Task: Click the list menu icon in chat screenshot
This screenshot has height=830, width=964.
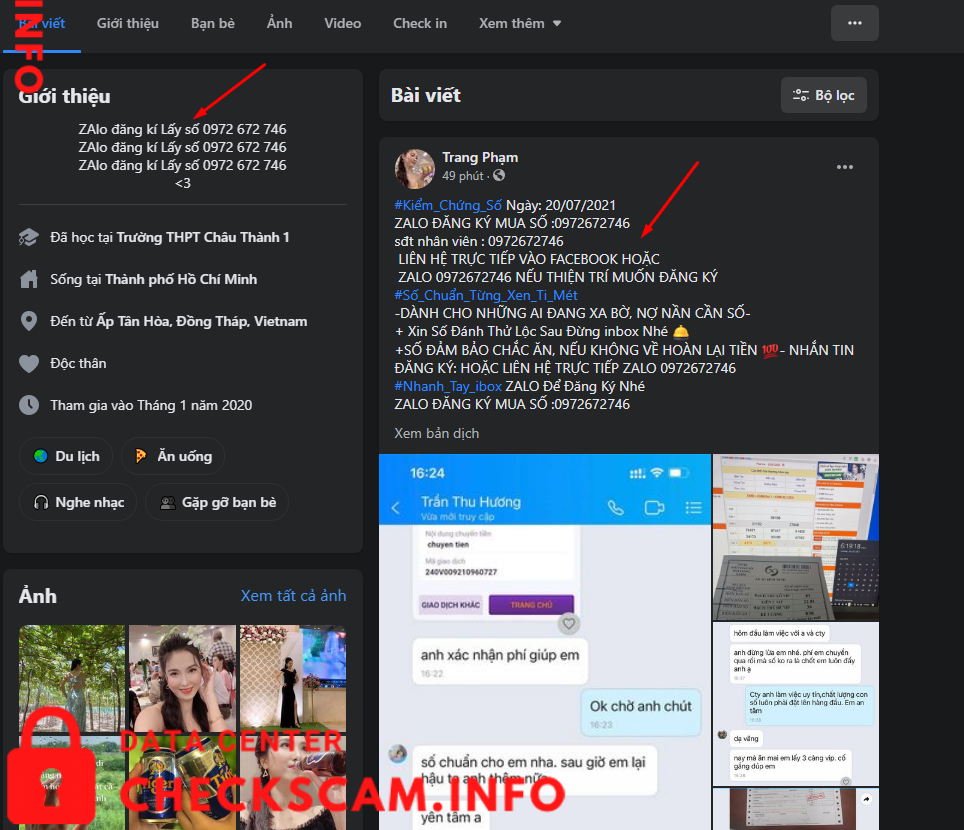Action: pyautogui.click(x=693, y=508)
